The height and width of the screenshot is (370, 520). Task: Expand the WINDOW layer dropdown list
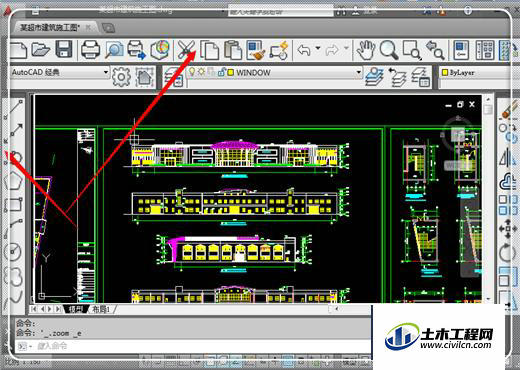tap(359, 72)
